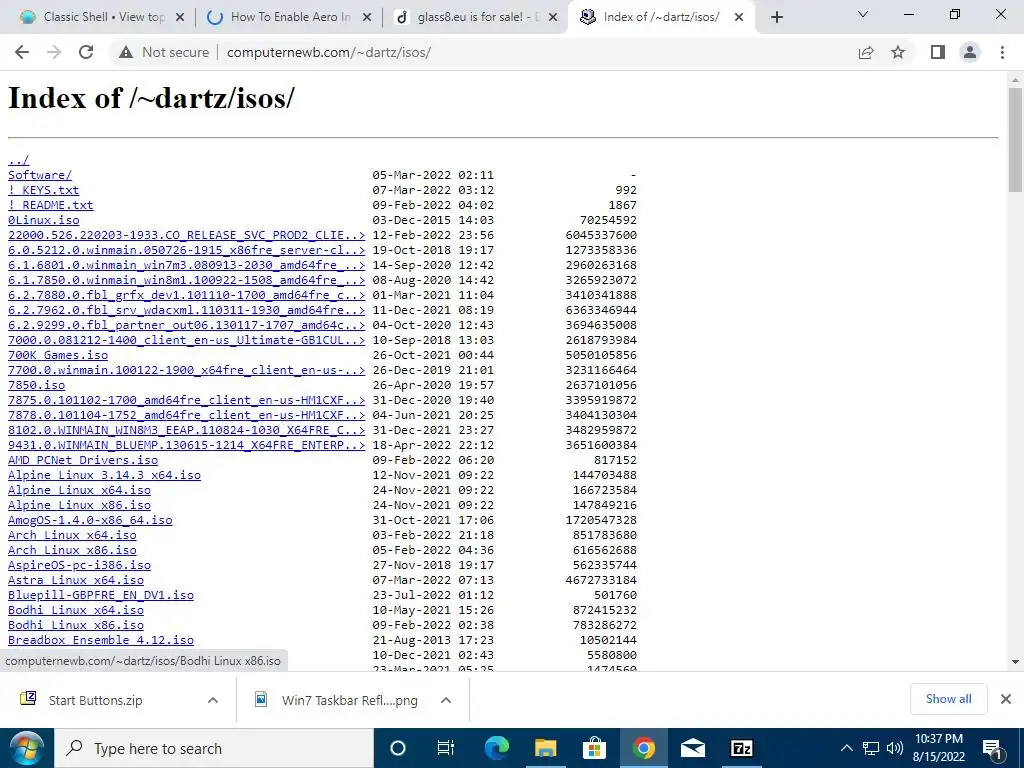
Task: Open the Chrome profile avatar
Action: click(970, 52)
